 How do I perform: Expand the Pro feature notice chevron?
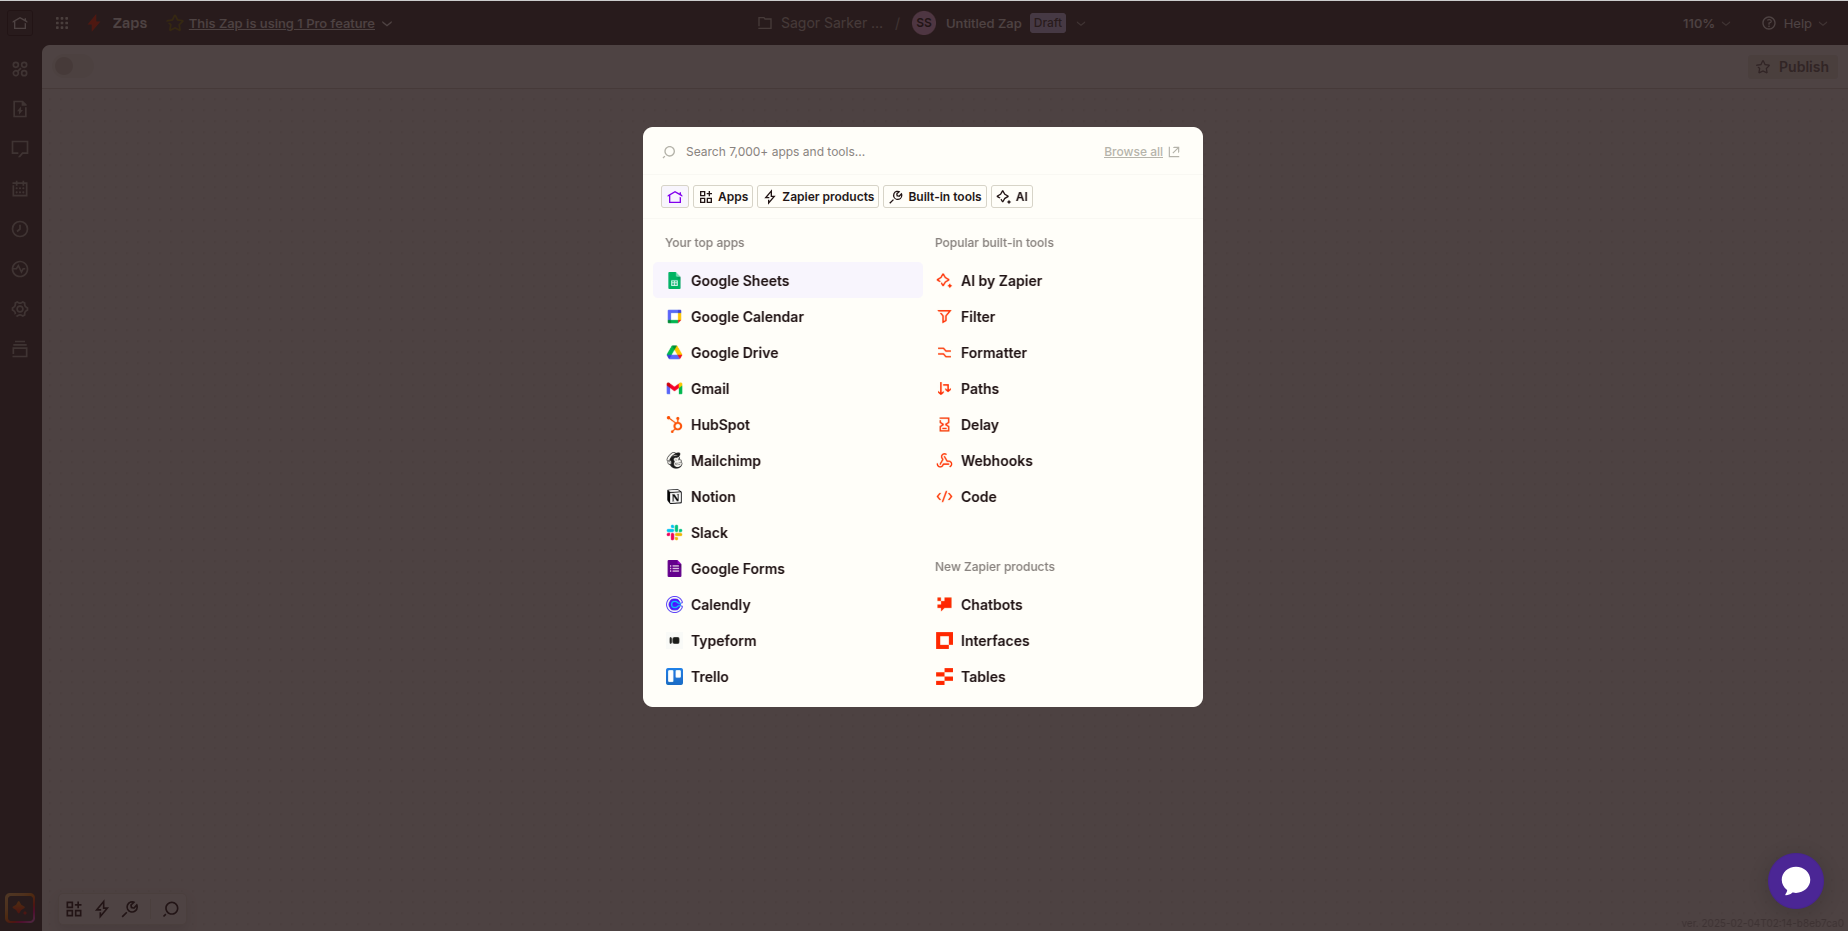pyautogui.click(x=387, y=23)
